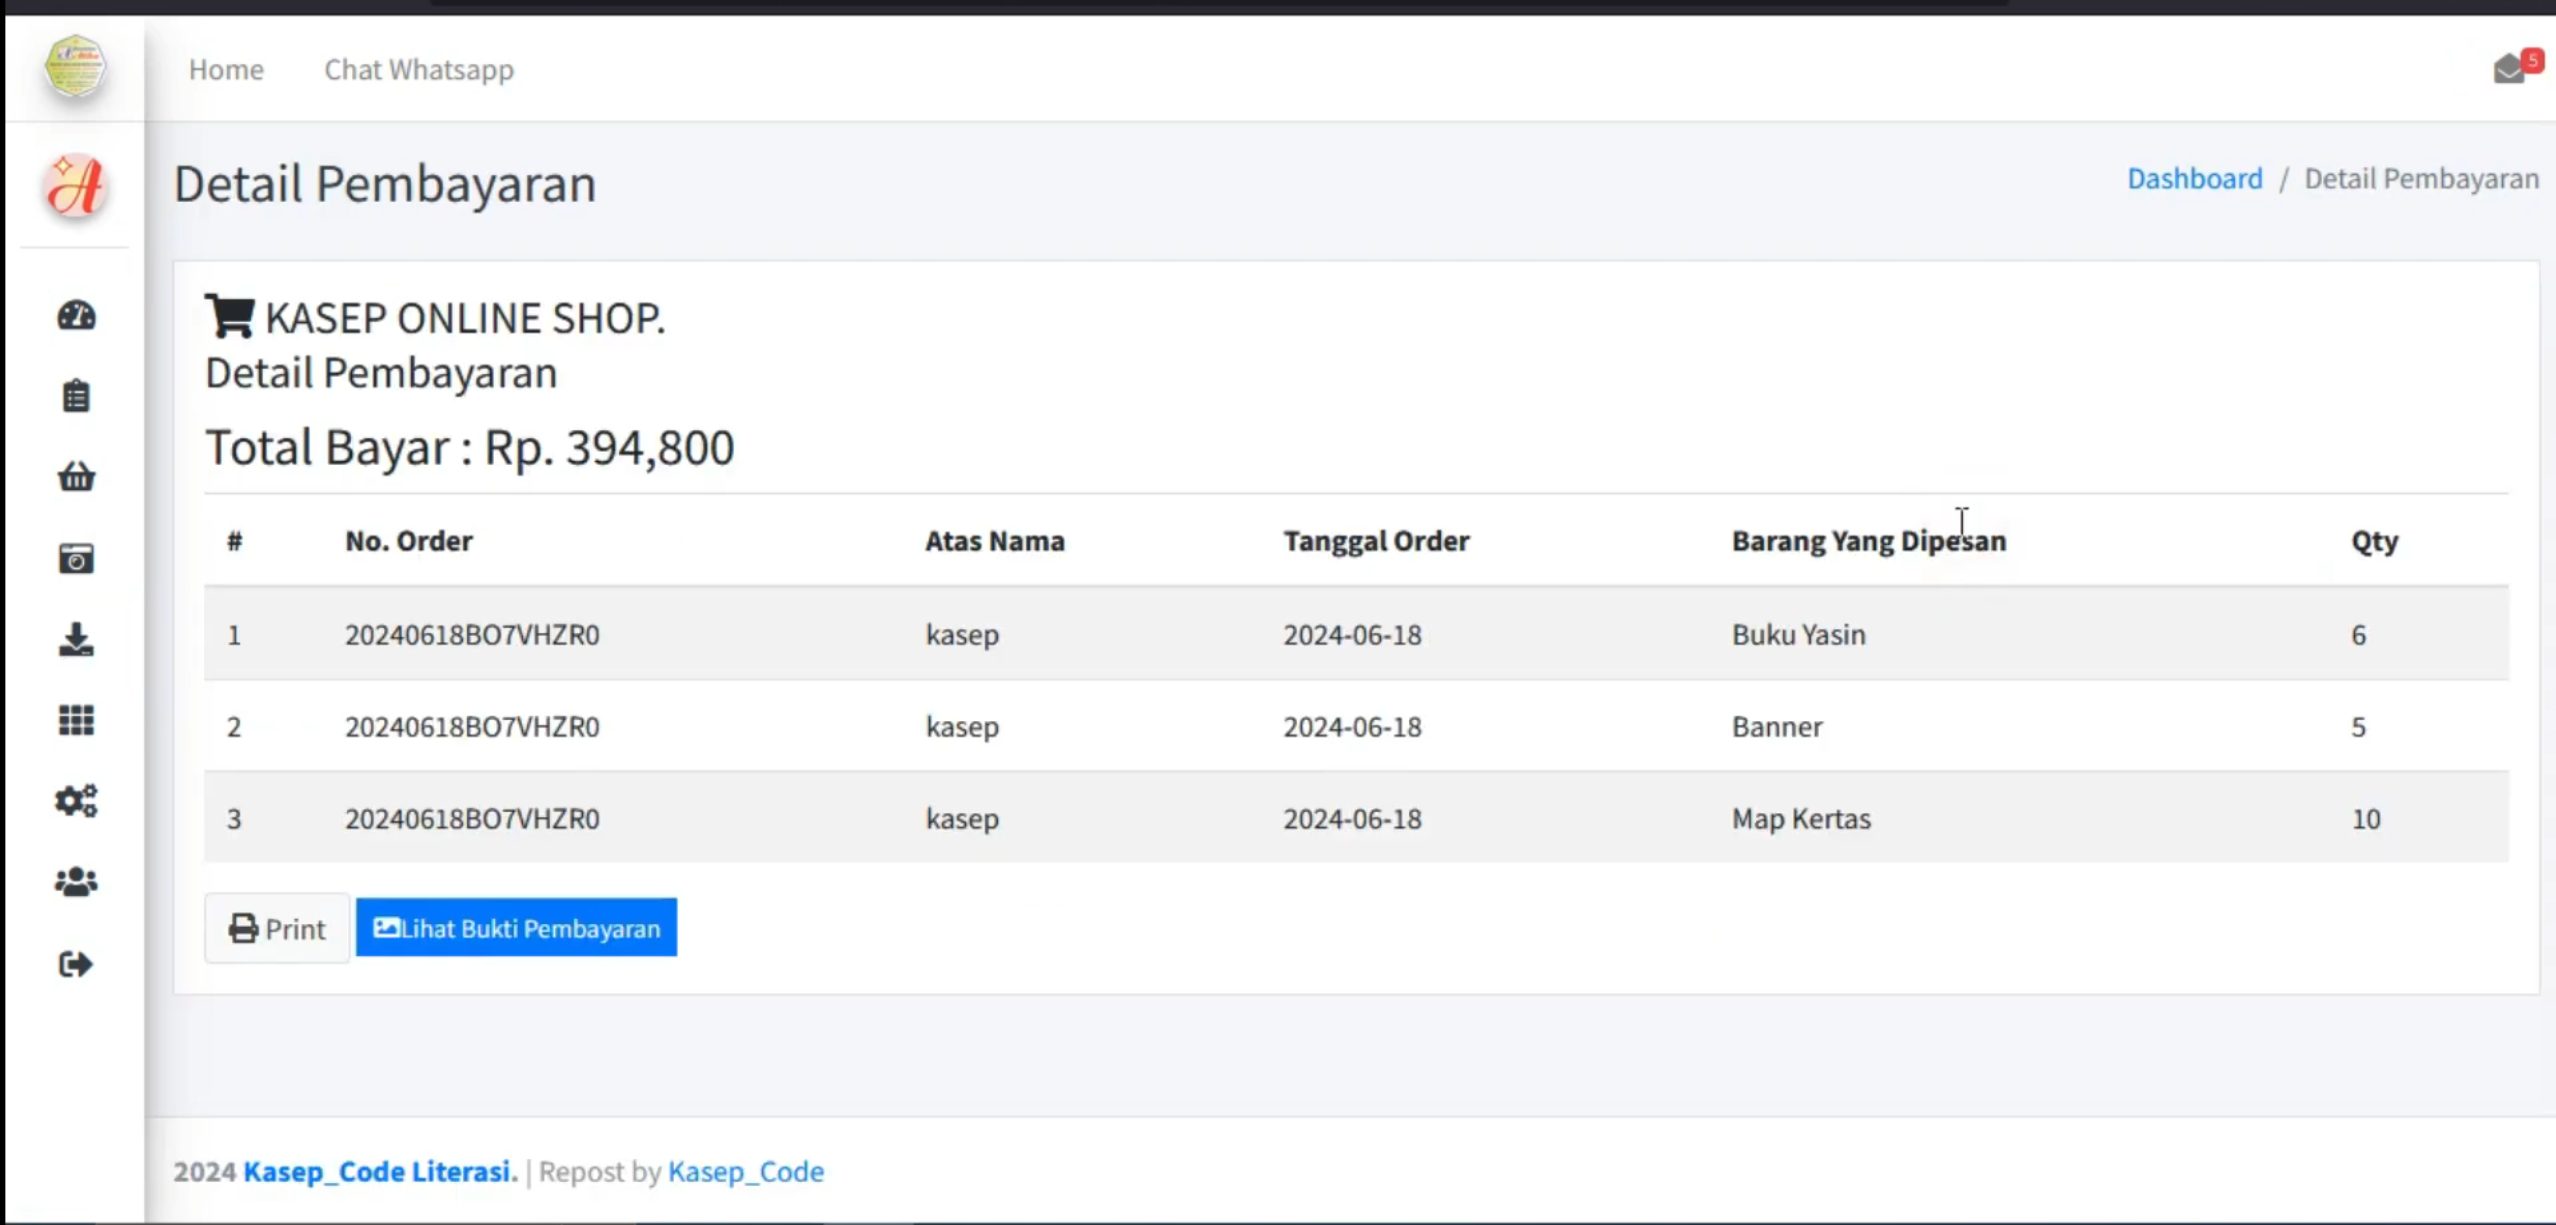Click the Atas Nama column header
Screen dimensions: 2556x1225
994,540
